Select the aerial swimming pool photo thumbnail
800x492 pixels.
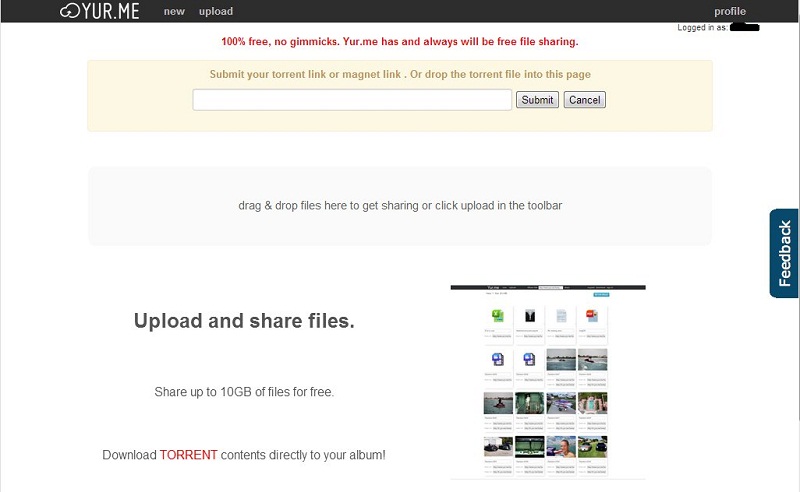pos(592,403)
